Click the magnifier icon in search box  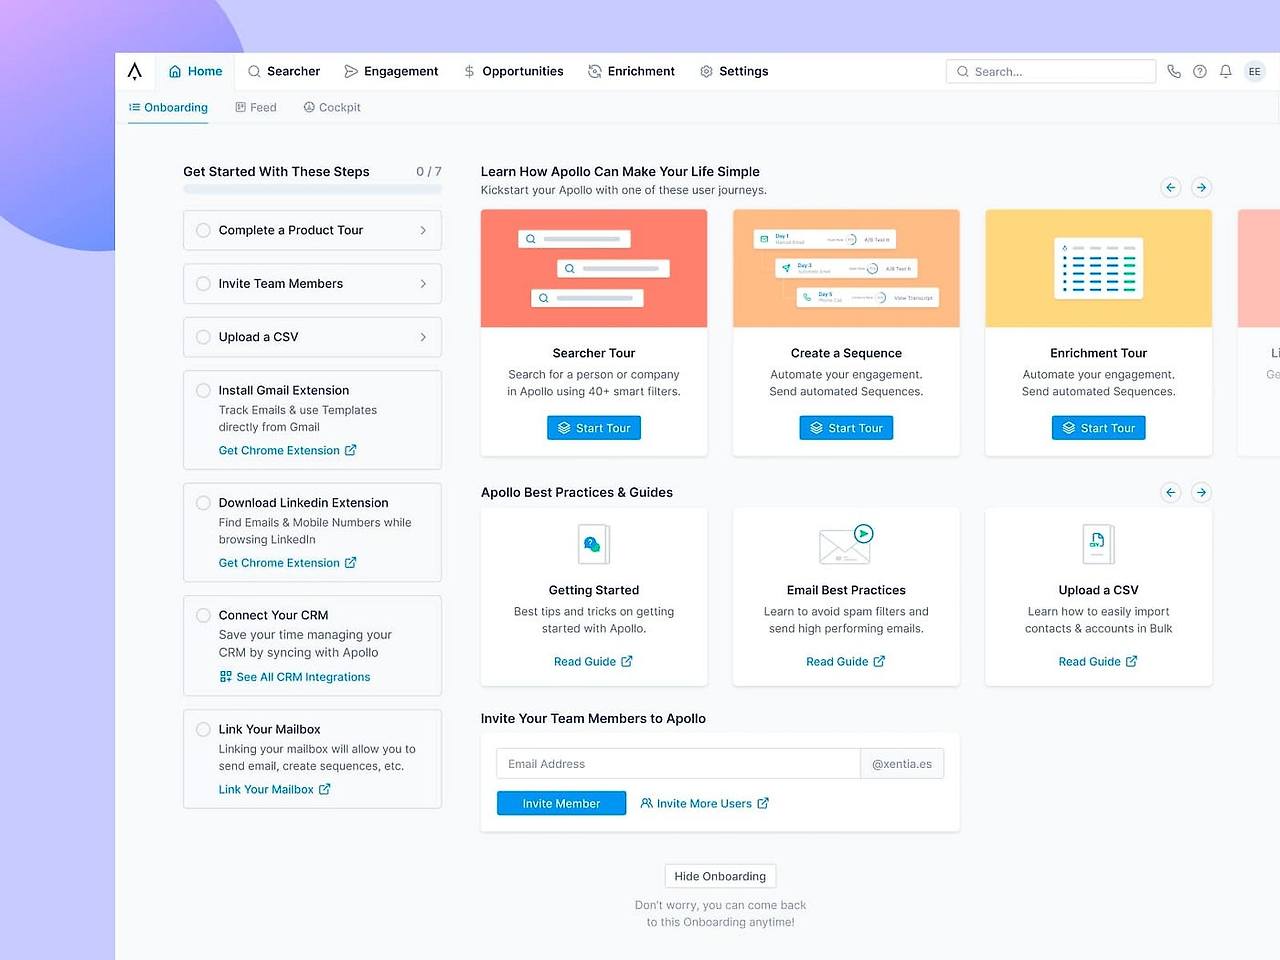click(963, 72)
